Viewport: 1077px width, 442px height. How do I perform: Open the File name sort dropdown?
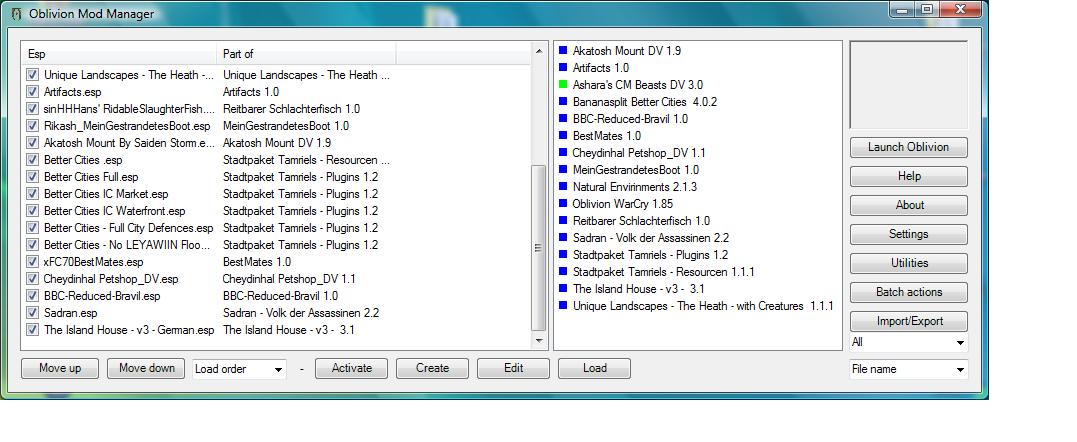(x=908, y=370)
